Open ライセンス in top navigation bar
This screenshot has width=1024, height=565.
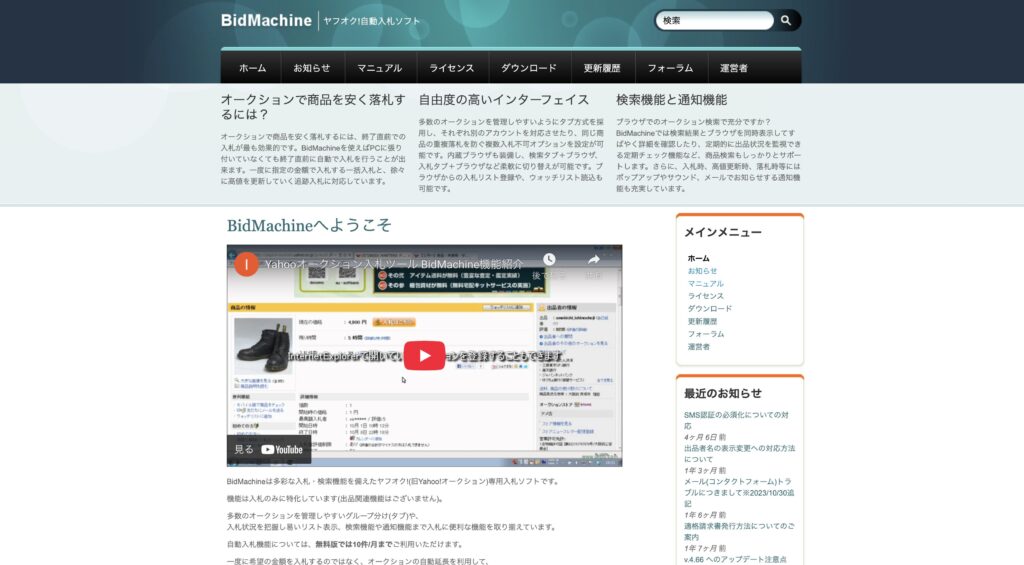(x=451, y=68)
